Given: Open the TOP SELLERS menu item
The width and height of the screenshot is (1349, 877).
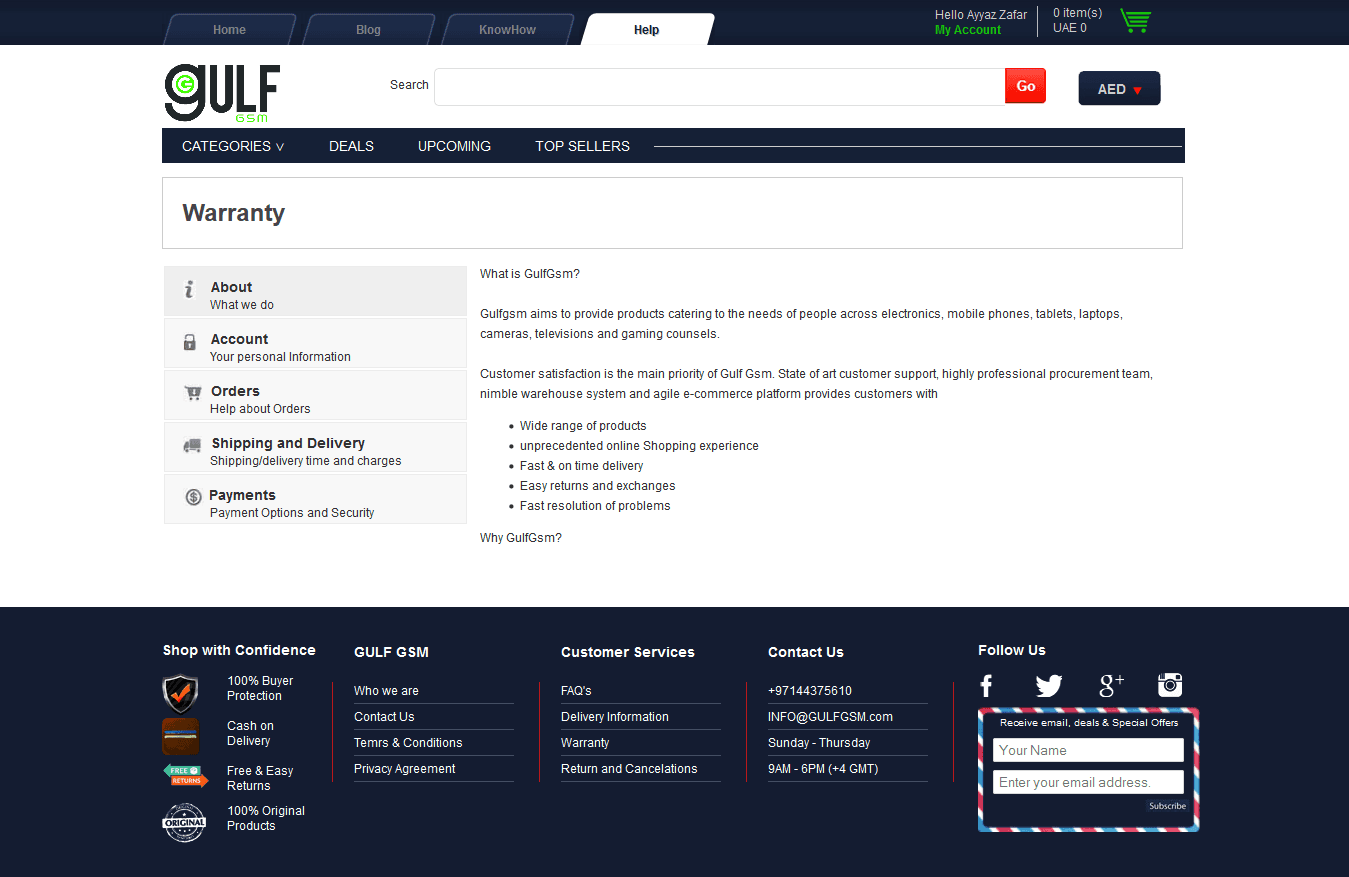Looking at the screenshot, I should (x=582, y=146).
